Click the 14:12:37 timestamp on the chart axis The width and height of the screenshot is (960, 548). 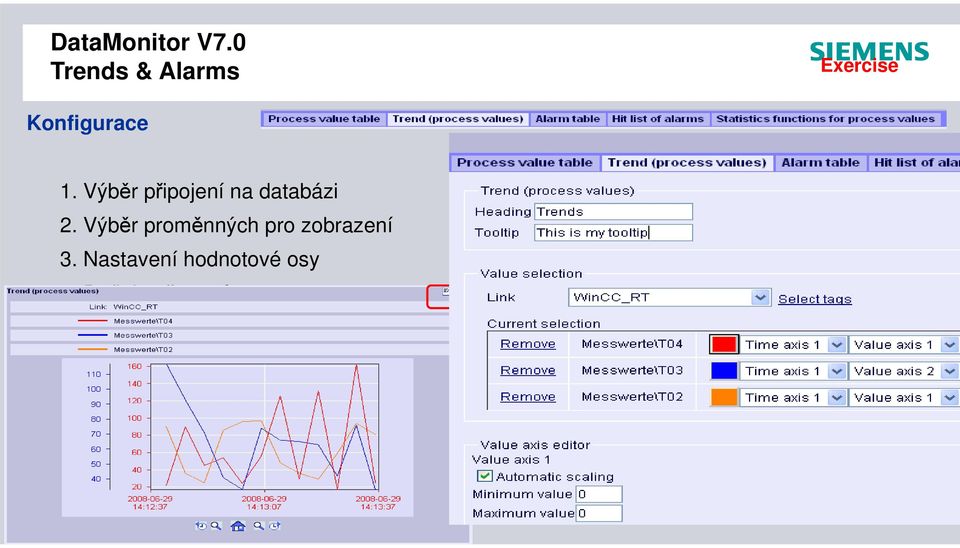(150, 507)
